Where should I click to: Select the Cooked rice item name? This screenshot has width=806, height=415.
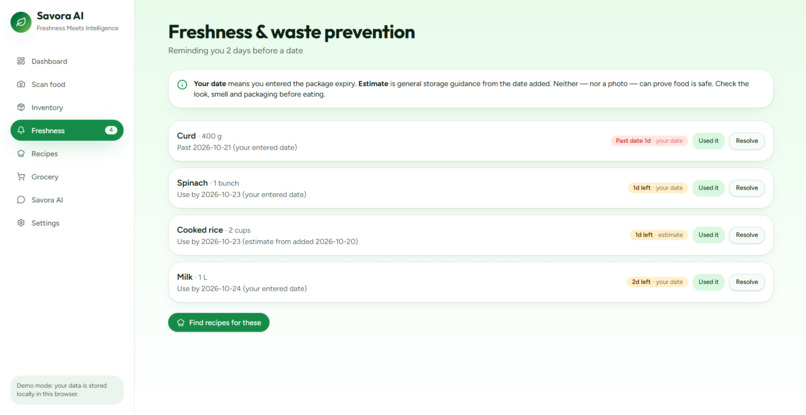pos(200,230)
